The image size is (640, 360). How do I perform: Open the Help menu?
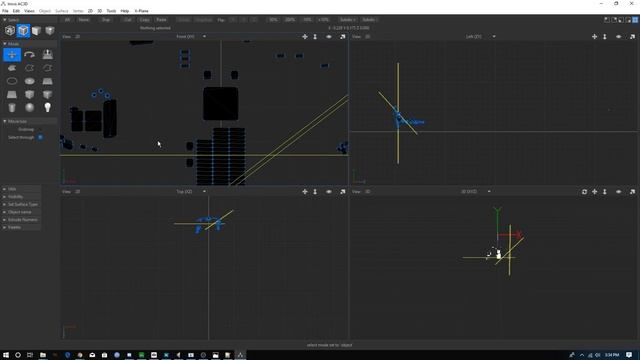124,11
